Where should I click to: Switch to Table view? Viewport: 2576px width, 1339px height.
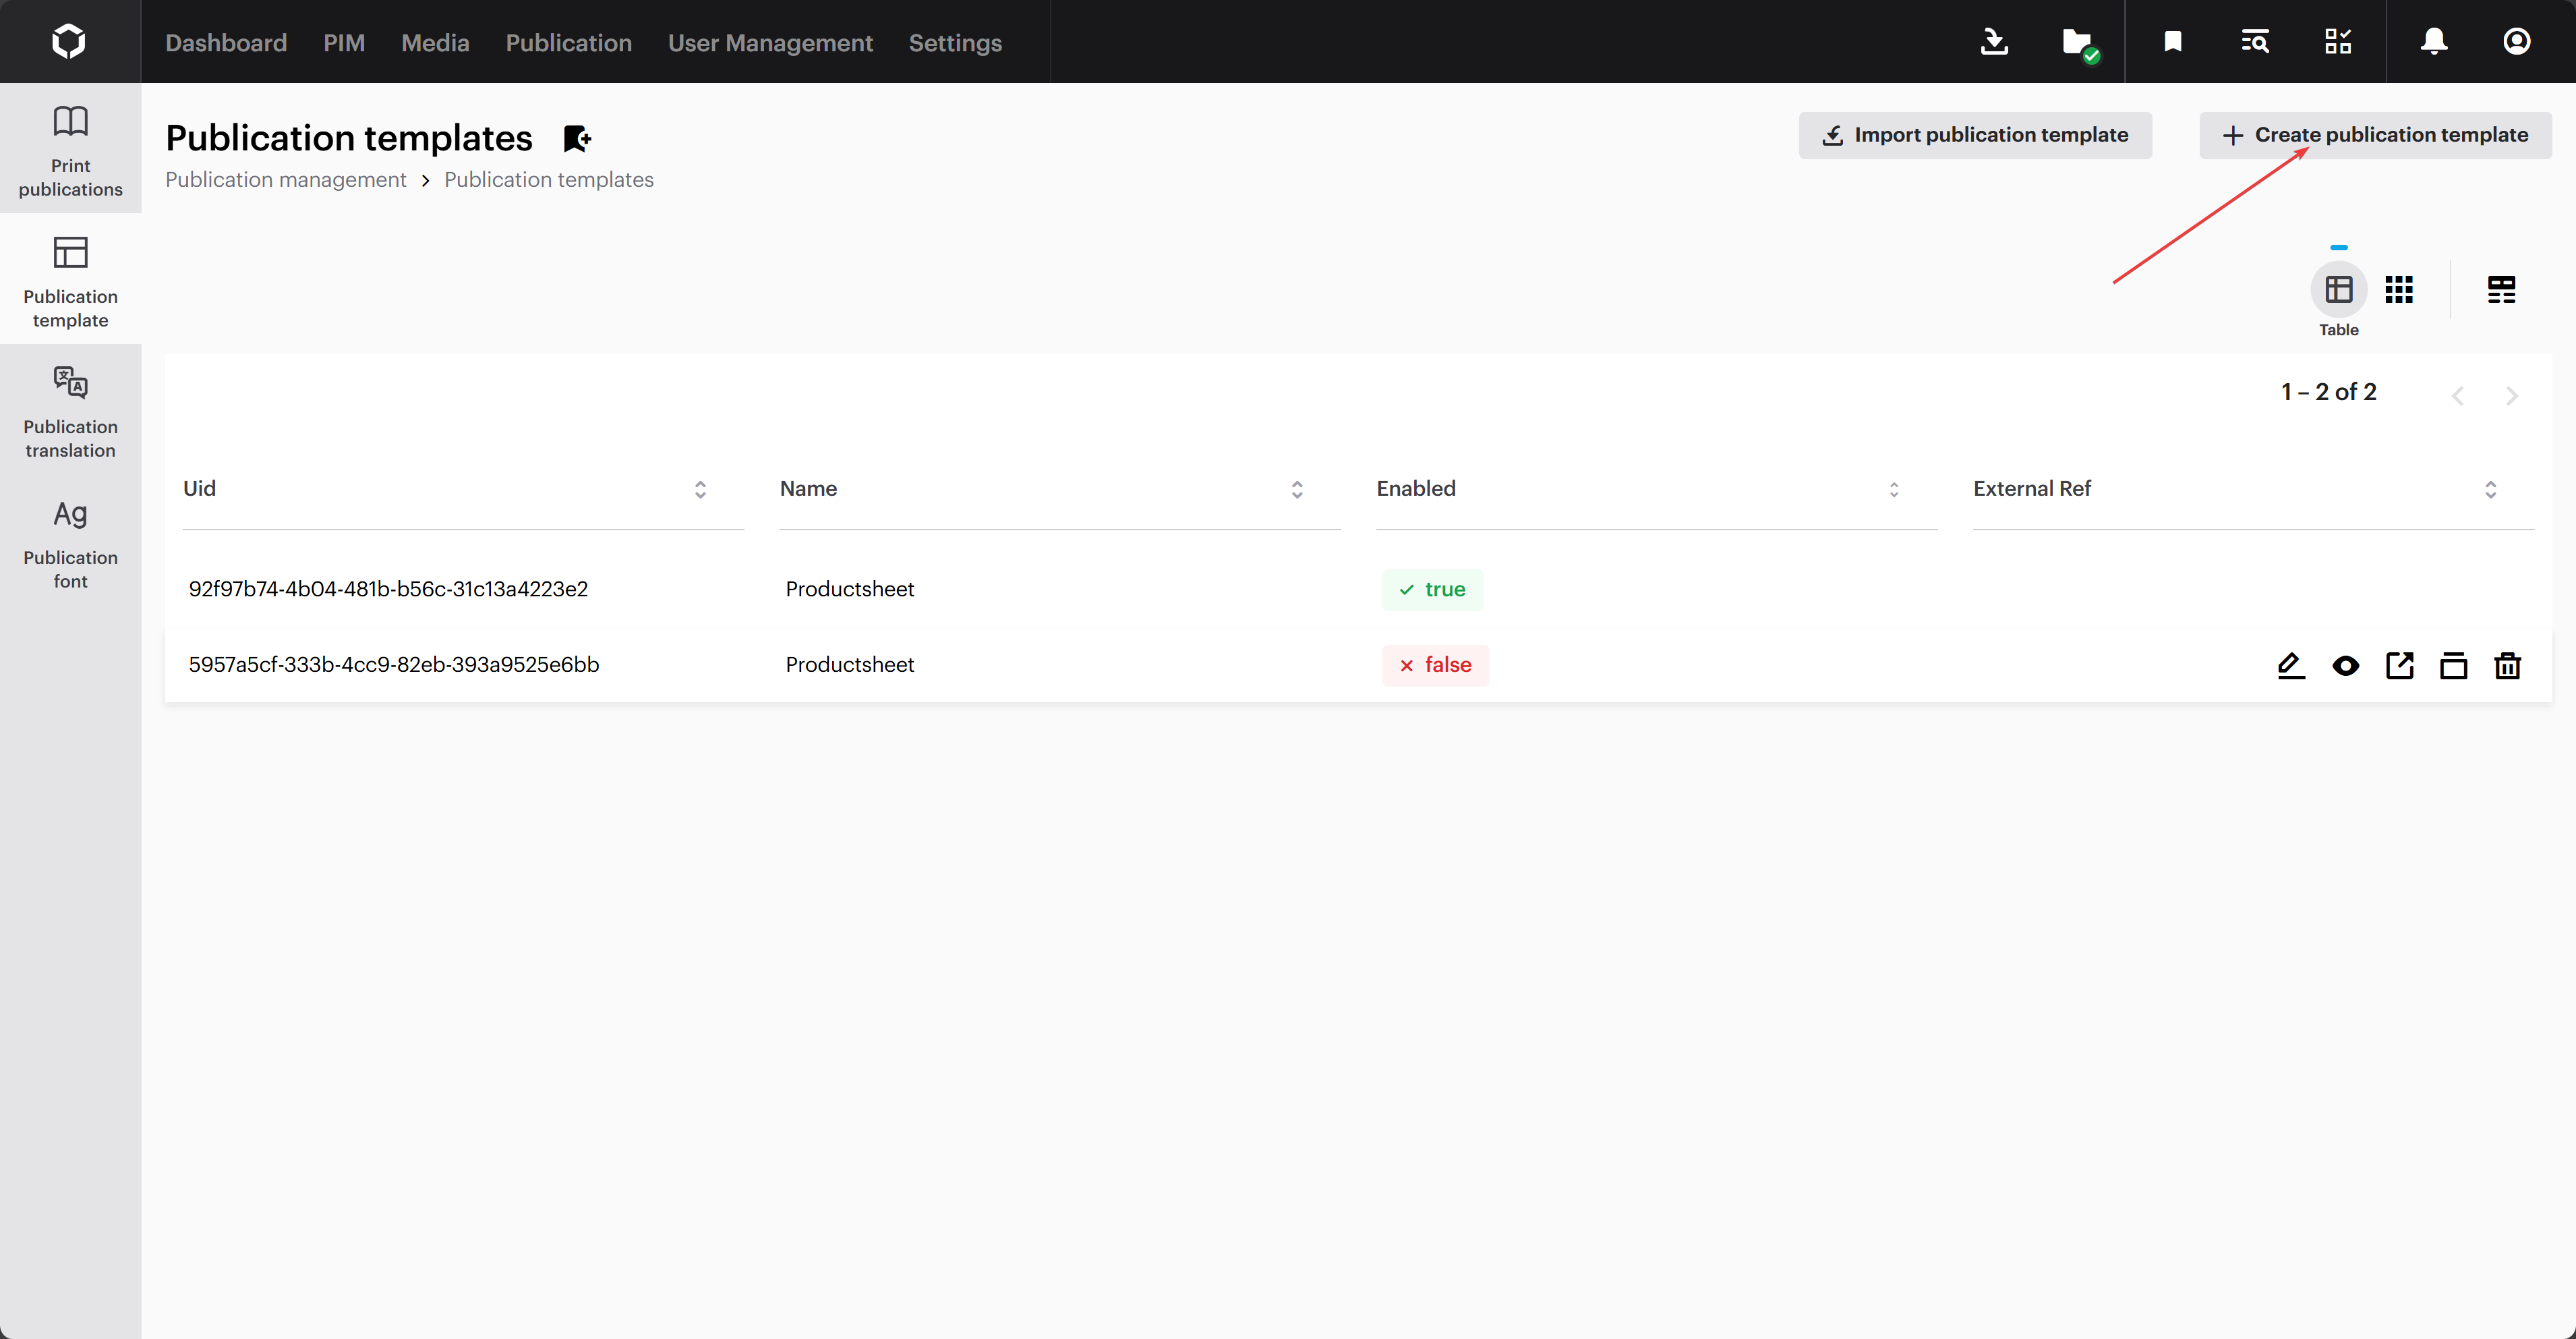point(2339,289)
